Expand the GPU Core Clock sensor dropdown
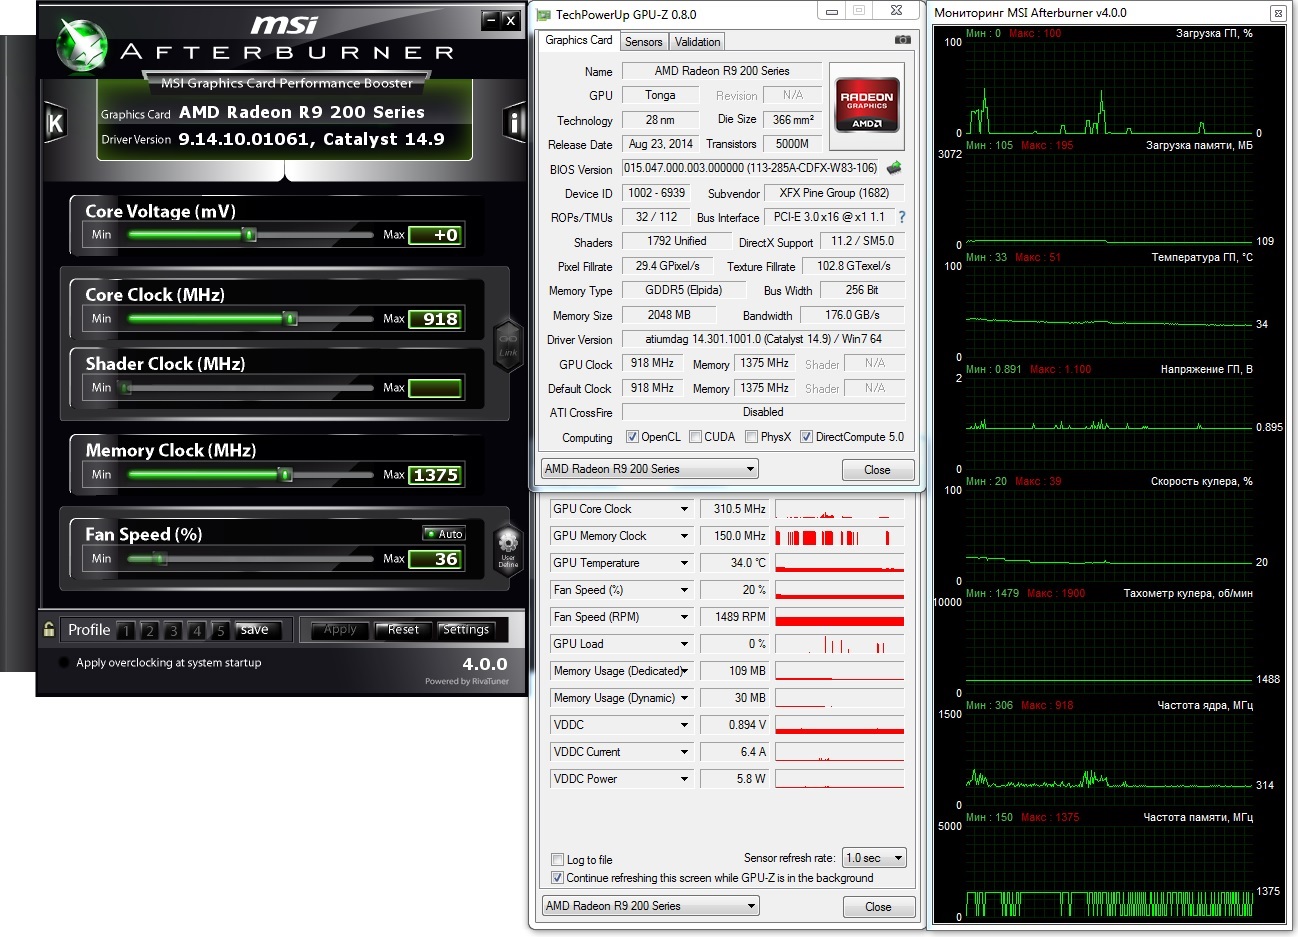Screen dimensions: 1298x937 point(685,509)
